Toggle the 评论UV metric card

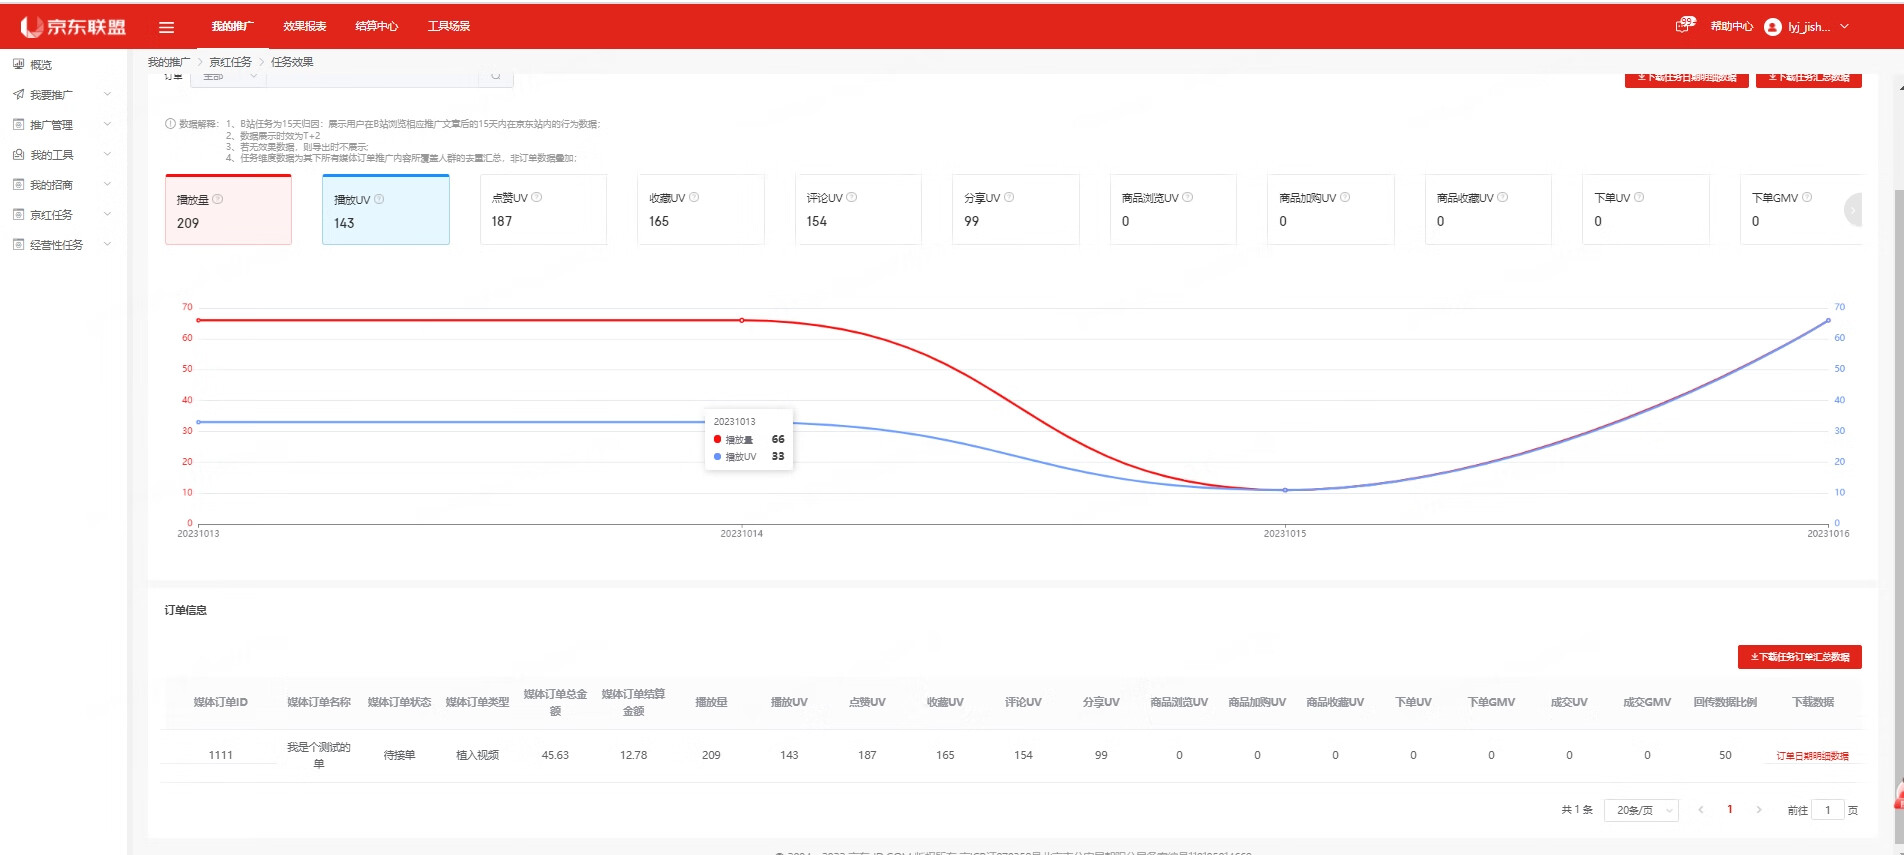click(857, 210)
